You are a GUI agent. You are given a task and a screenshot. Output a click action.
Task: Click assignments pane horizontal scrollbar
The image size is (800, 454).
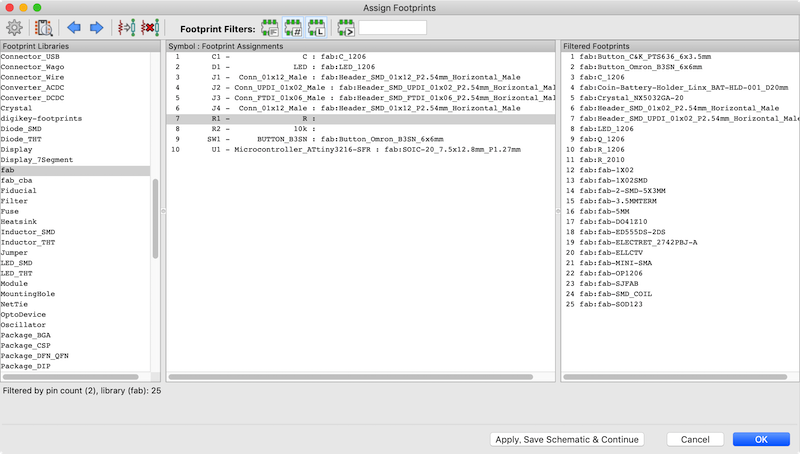click(351, 377)
